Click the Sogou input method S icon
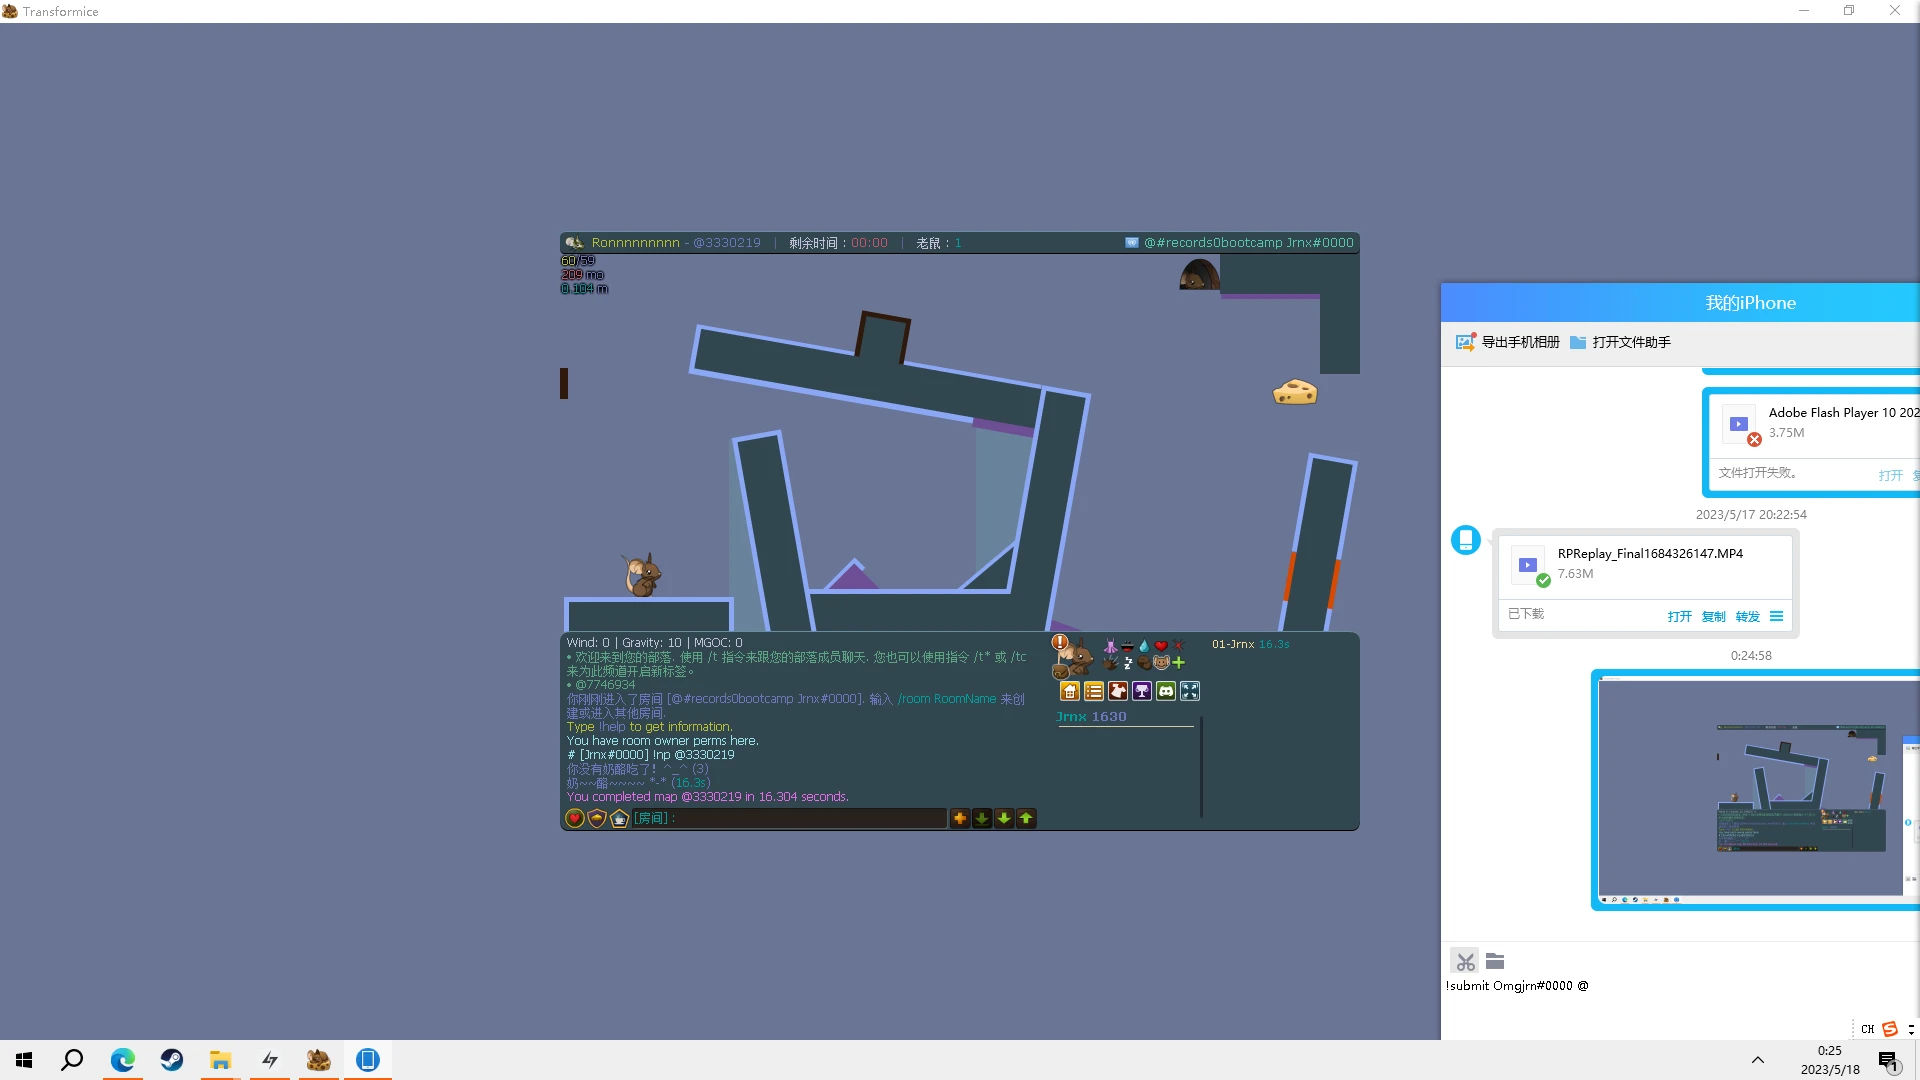This screenshot has height=1080, width=1920. tap(1890, 1029)
